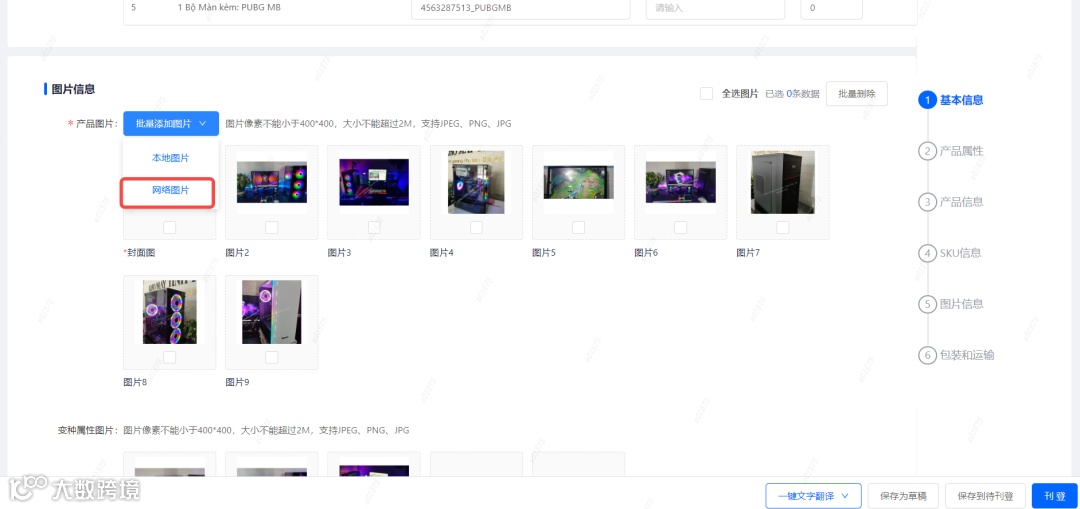The width and height of the screenshot is (1080, 509).
Task: Tick the checkbox under 封面图
Action: coord(169,227)
